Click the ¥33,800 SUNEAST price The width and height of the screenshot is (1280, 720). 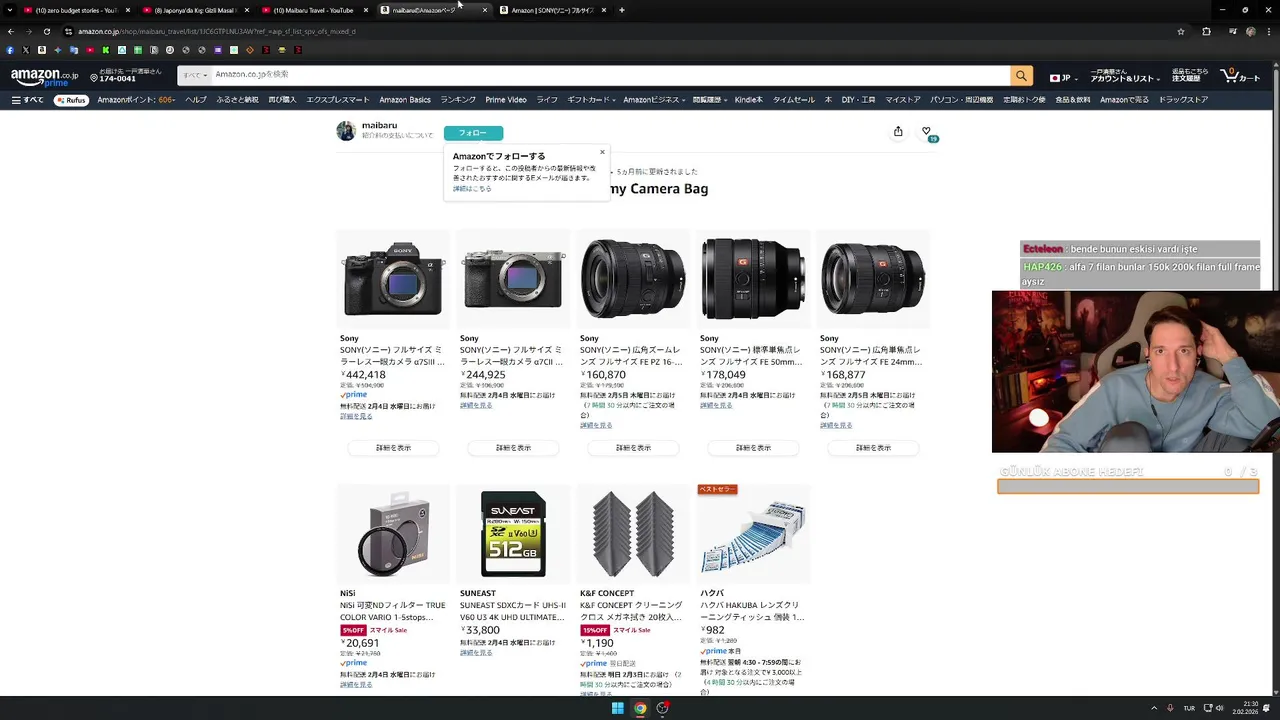(480, 630)
